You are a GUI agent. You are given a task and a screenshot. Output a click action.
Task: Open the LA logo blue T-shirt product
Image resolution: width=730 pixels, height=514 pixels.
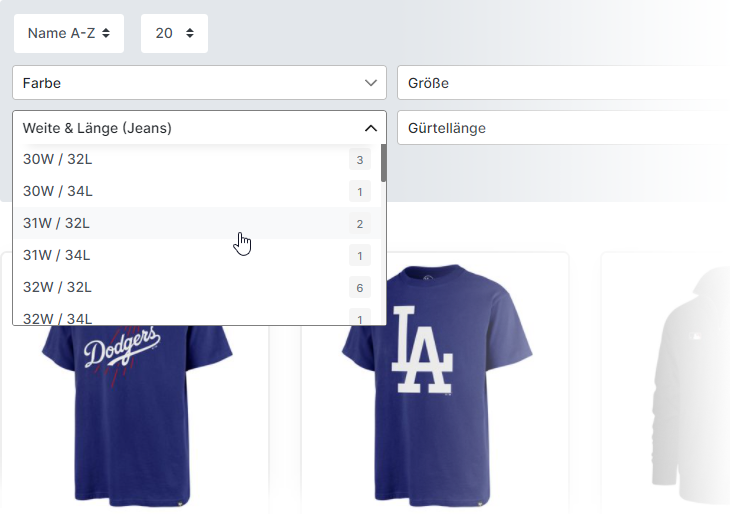[x=435, y=384]
